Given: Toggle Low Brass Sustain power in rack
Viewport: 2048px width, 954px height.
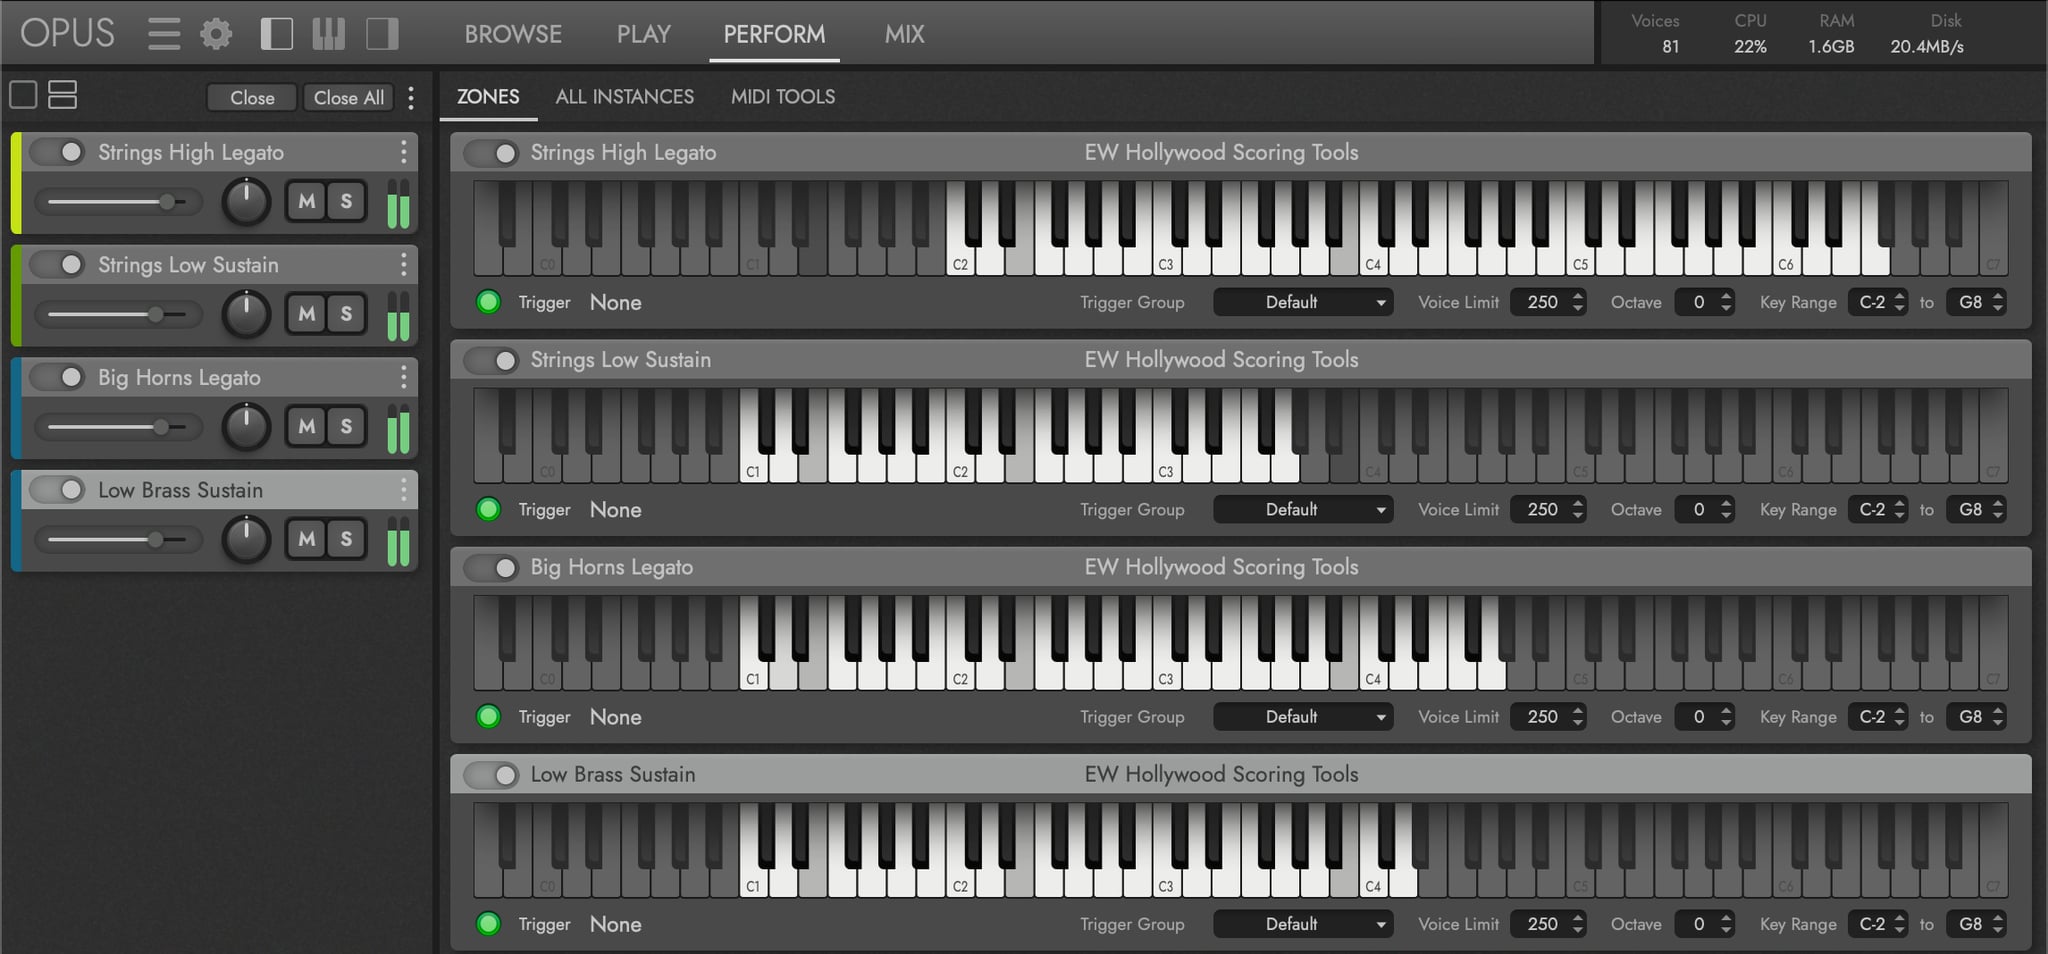Looking at the screenshot, I should pyautogui.click(x=57, y=490).
